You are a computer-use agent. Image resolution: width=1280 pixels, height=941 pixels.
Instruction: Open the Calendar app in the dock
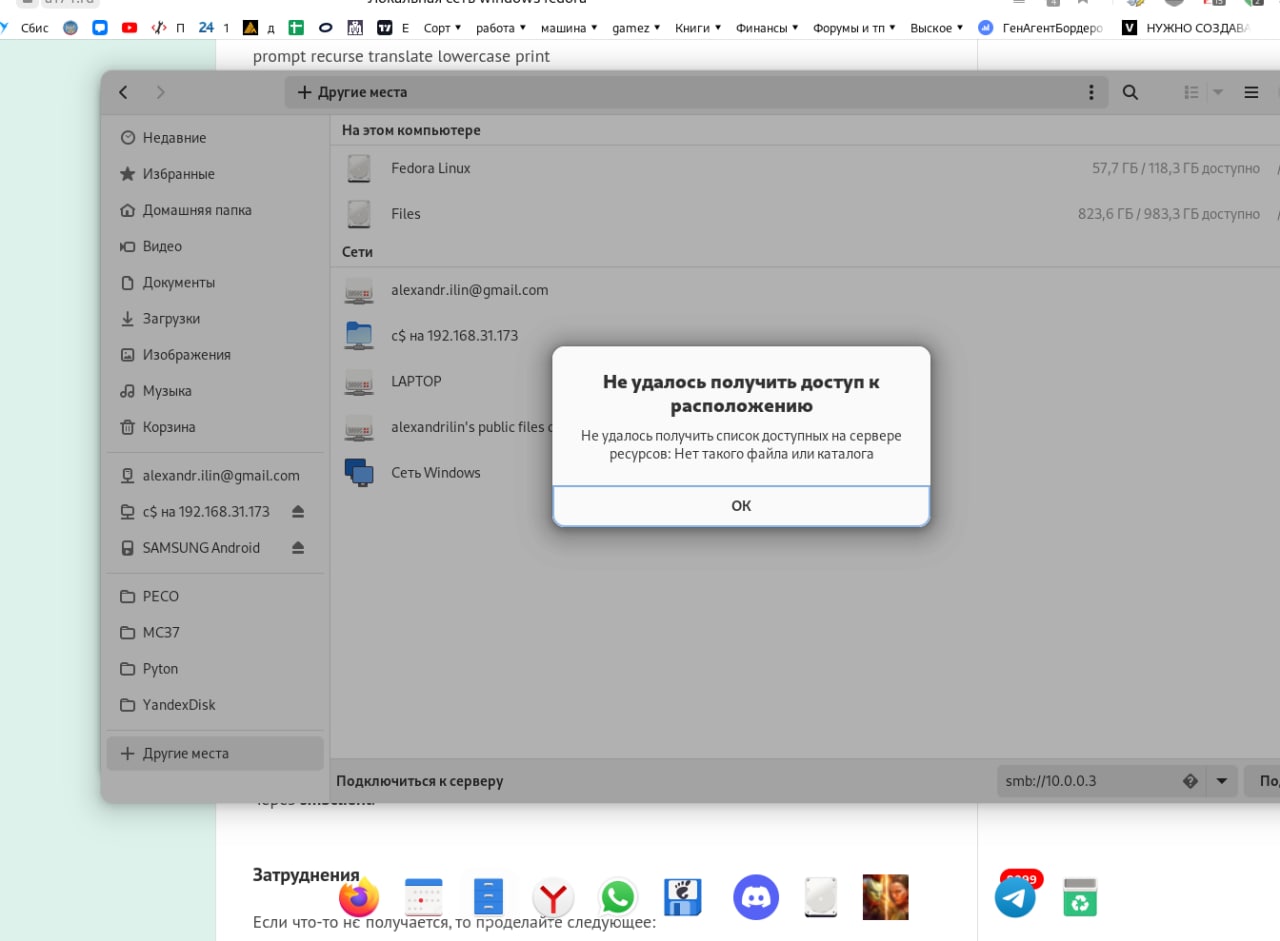[423, 897]
